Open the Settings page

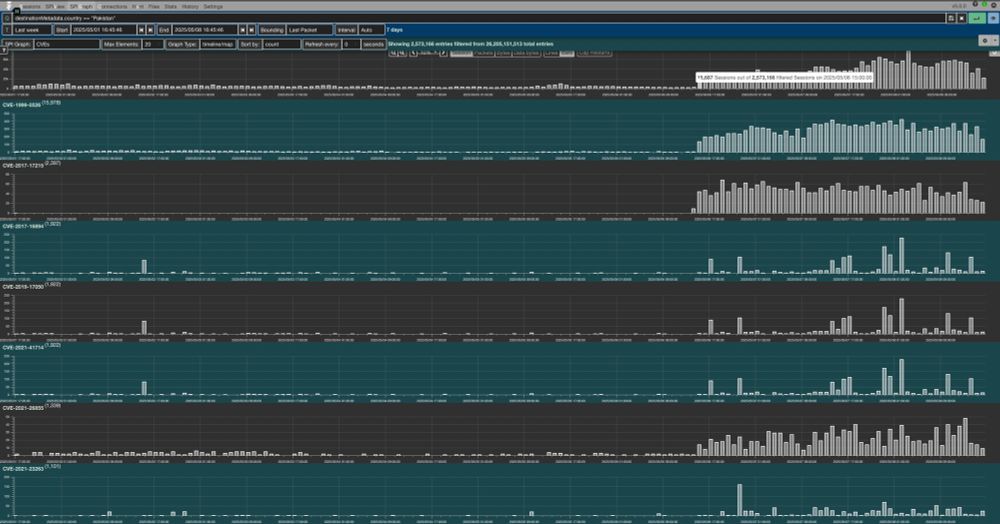[213, 6]
